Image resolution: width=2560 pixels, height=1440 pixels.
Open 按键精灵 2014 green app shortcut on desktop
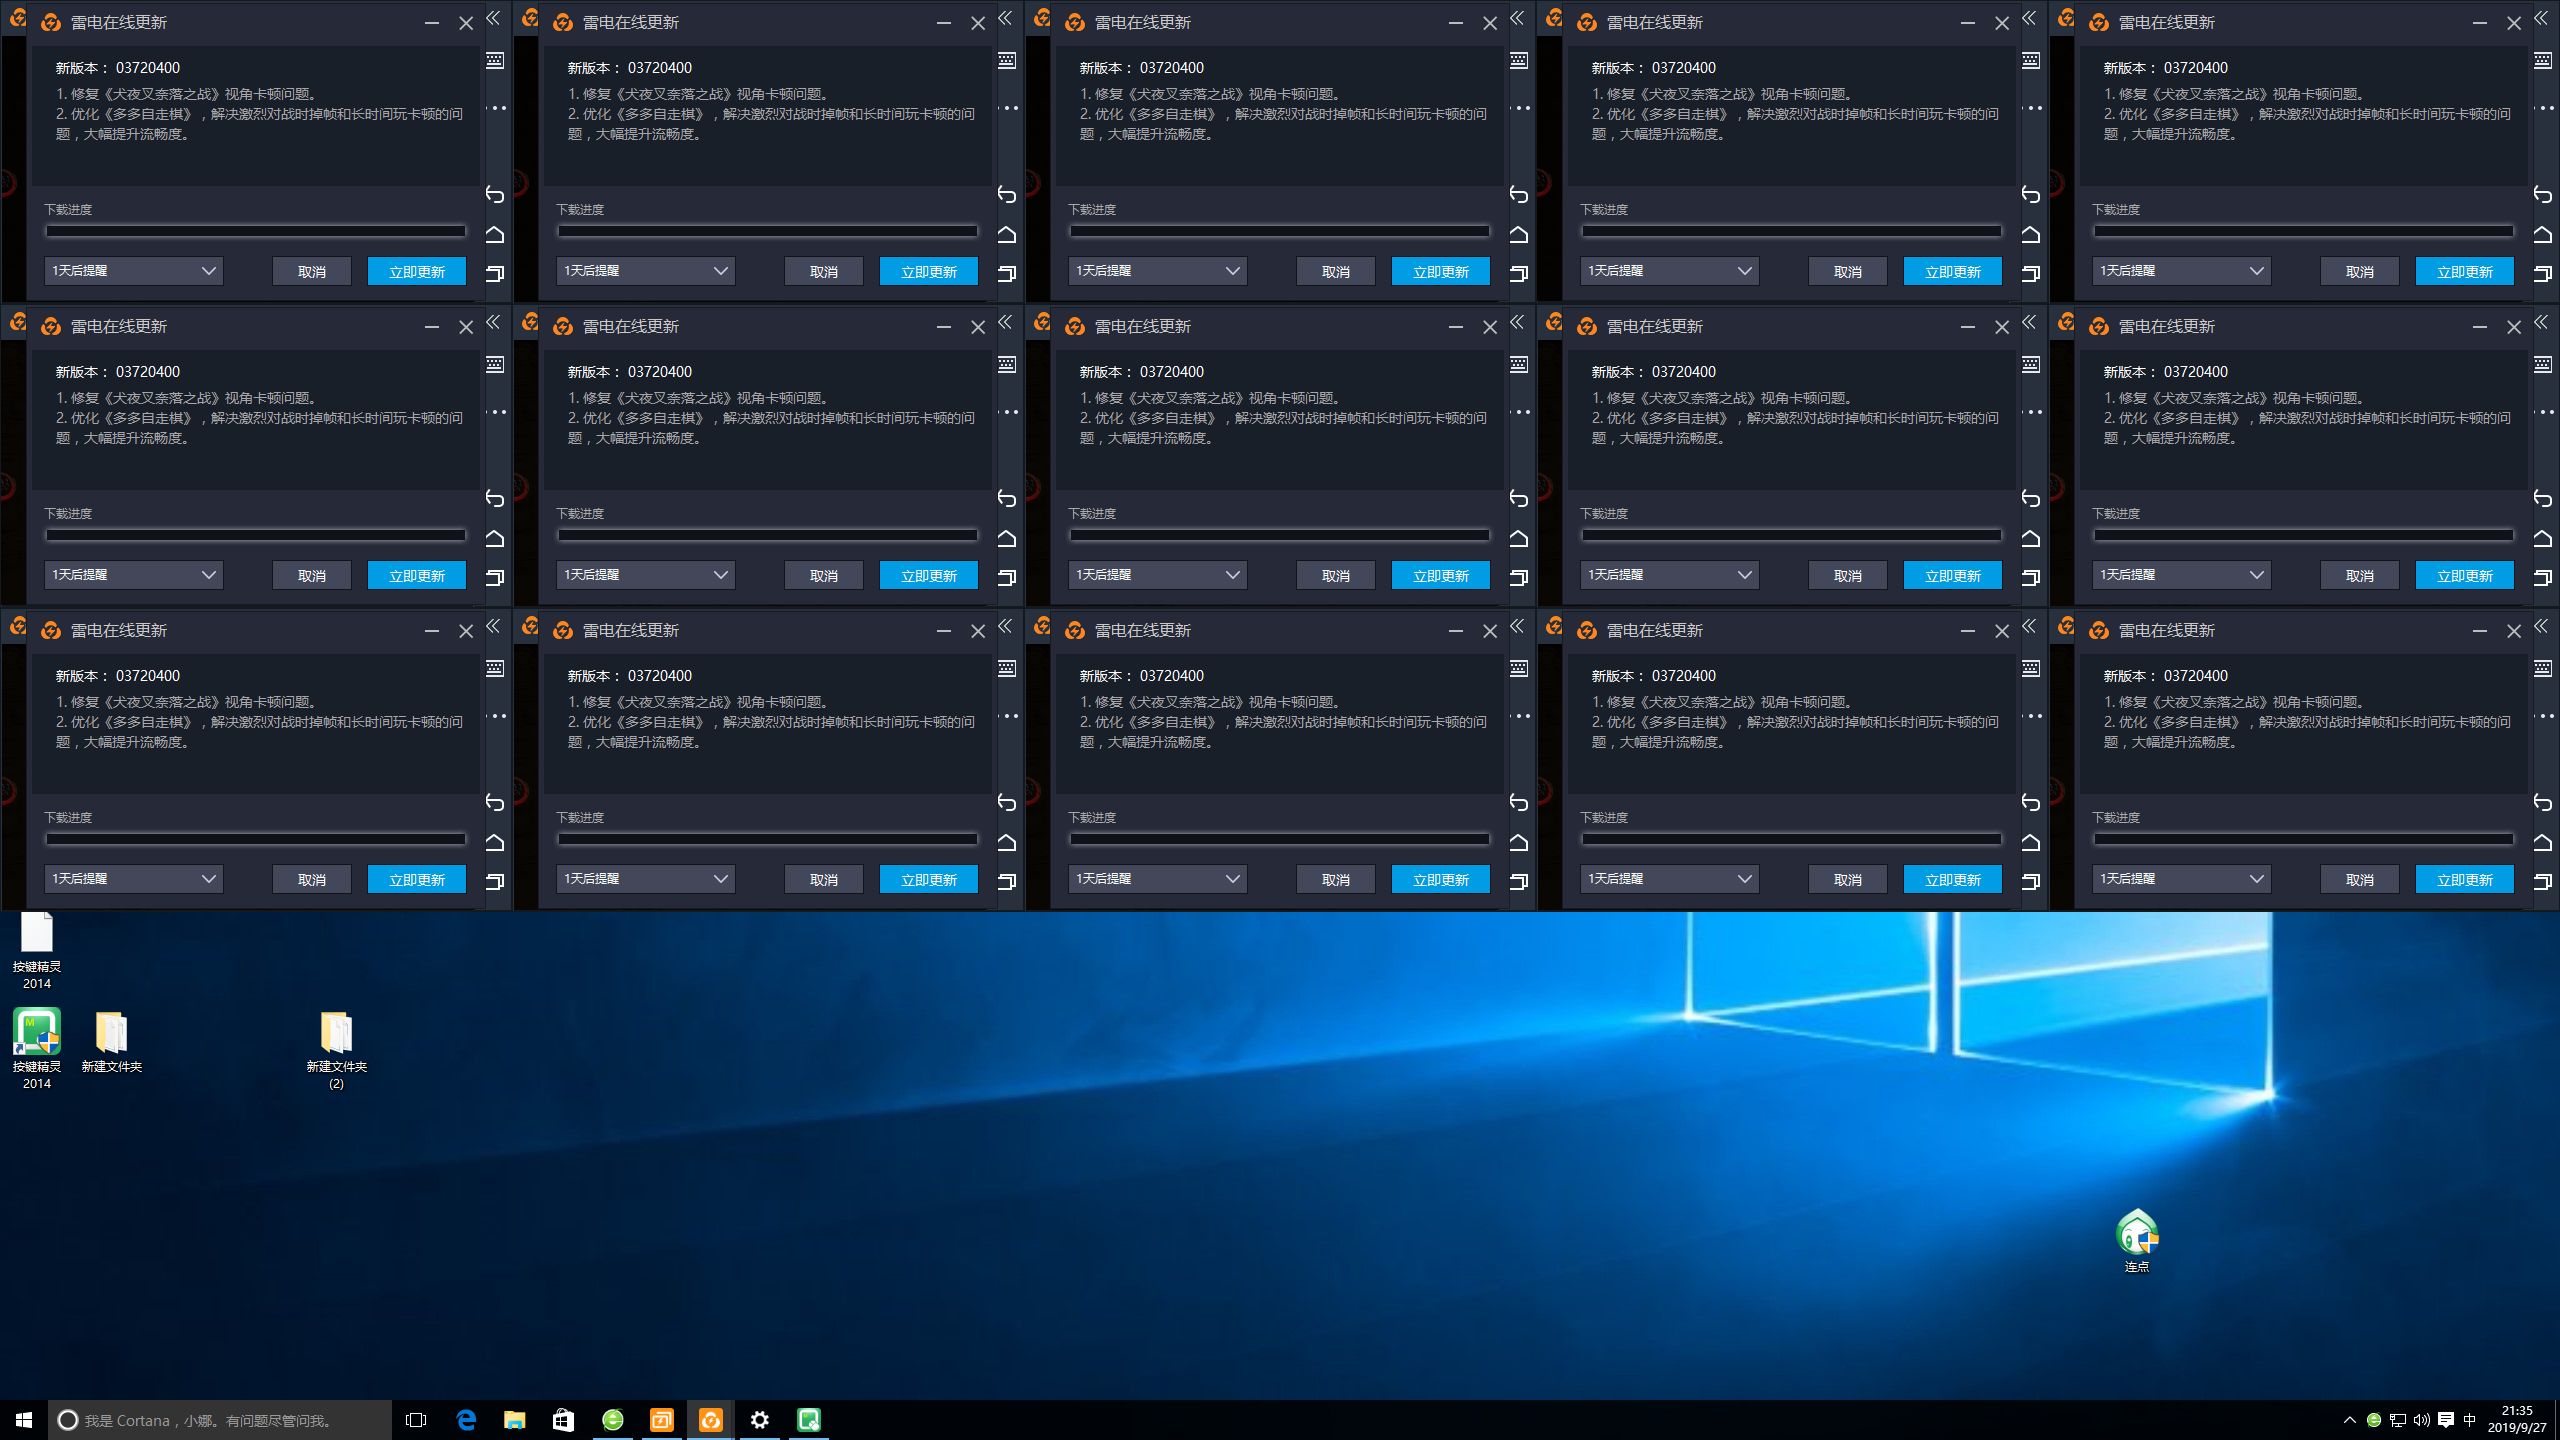click(x=37, y=1032)
